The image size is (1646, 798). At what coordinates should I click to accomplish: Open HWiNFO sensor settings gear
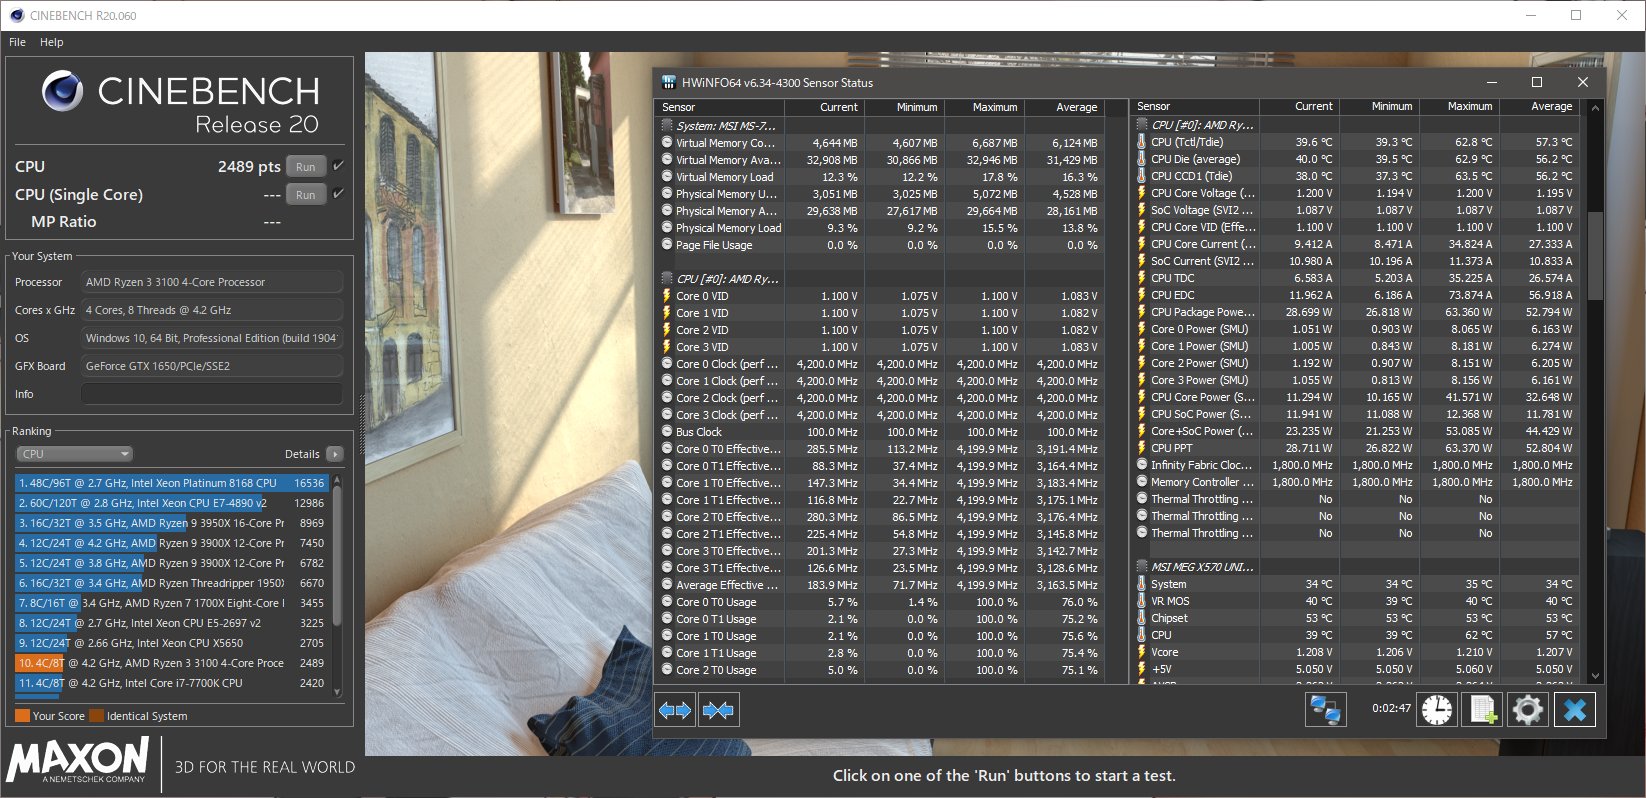point(1527,710)
